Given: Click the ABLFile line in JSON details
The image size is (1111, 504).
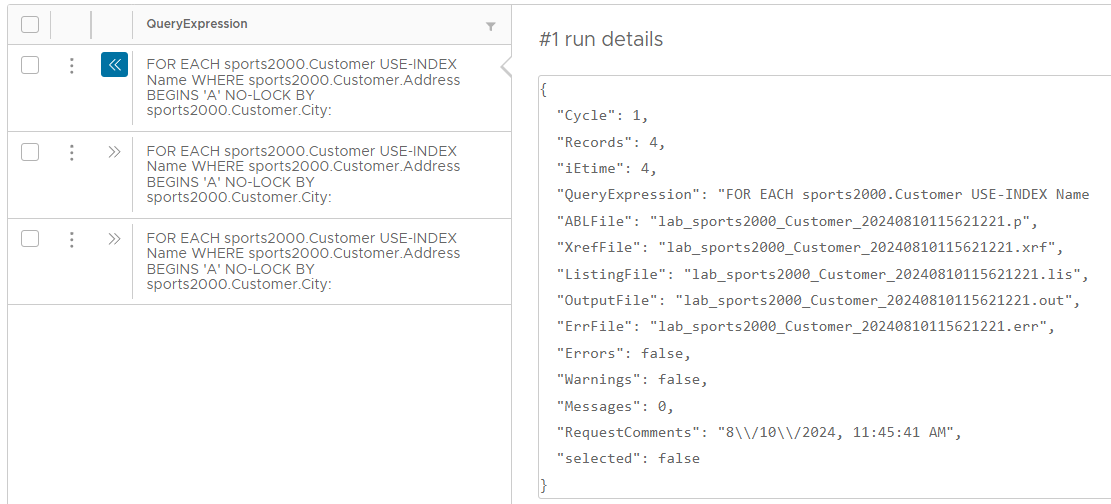Looking at the screenshot, I should tap(797, 221).
